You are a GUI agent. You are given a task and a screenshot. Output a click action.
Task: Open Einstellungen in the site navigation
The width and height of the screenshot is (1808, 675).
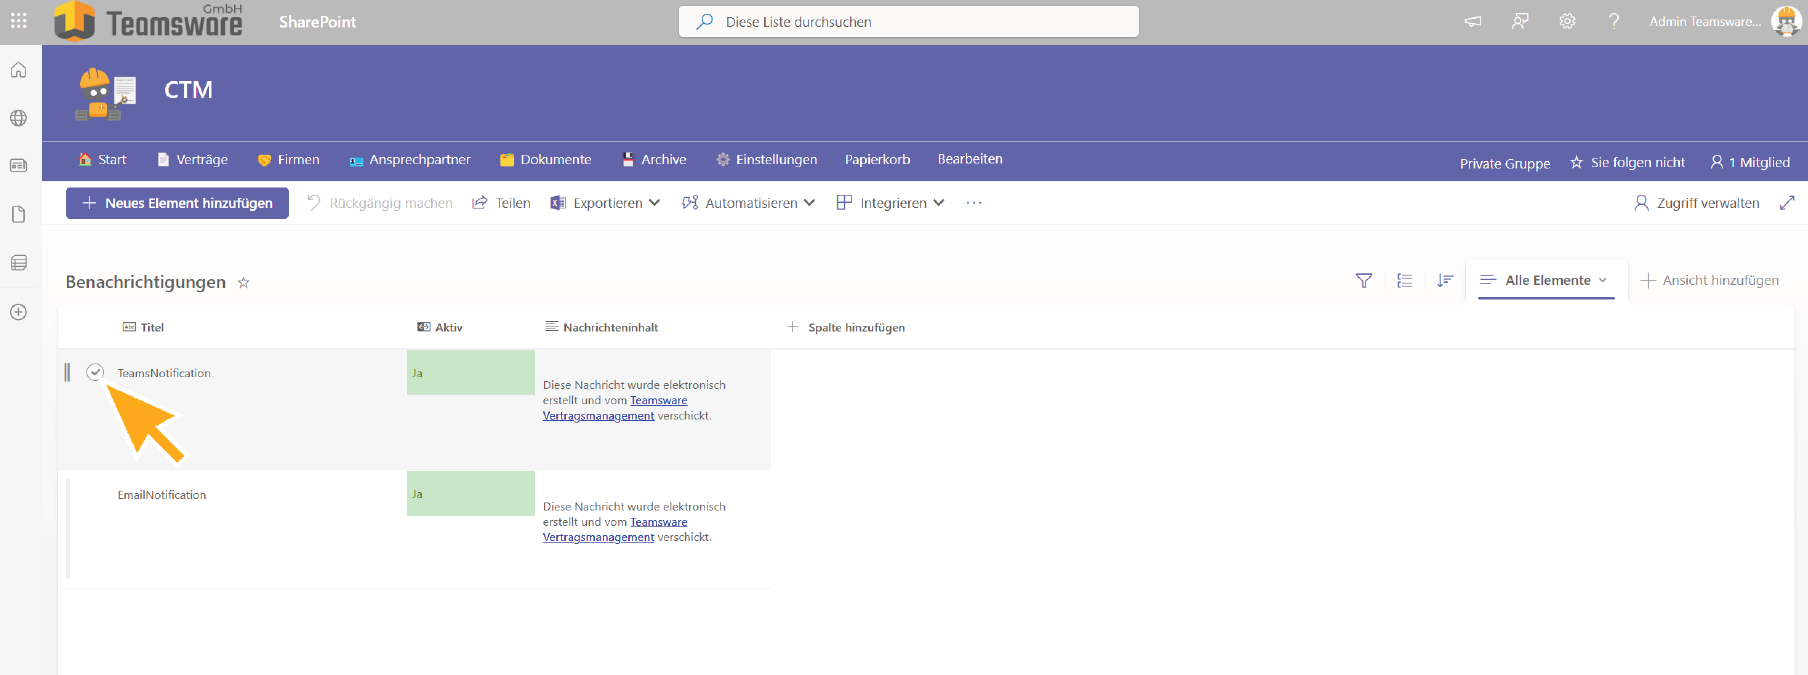[767, 160]
